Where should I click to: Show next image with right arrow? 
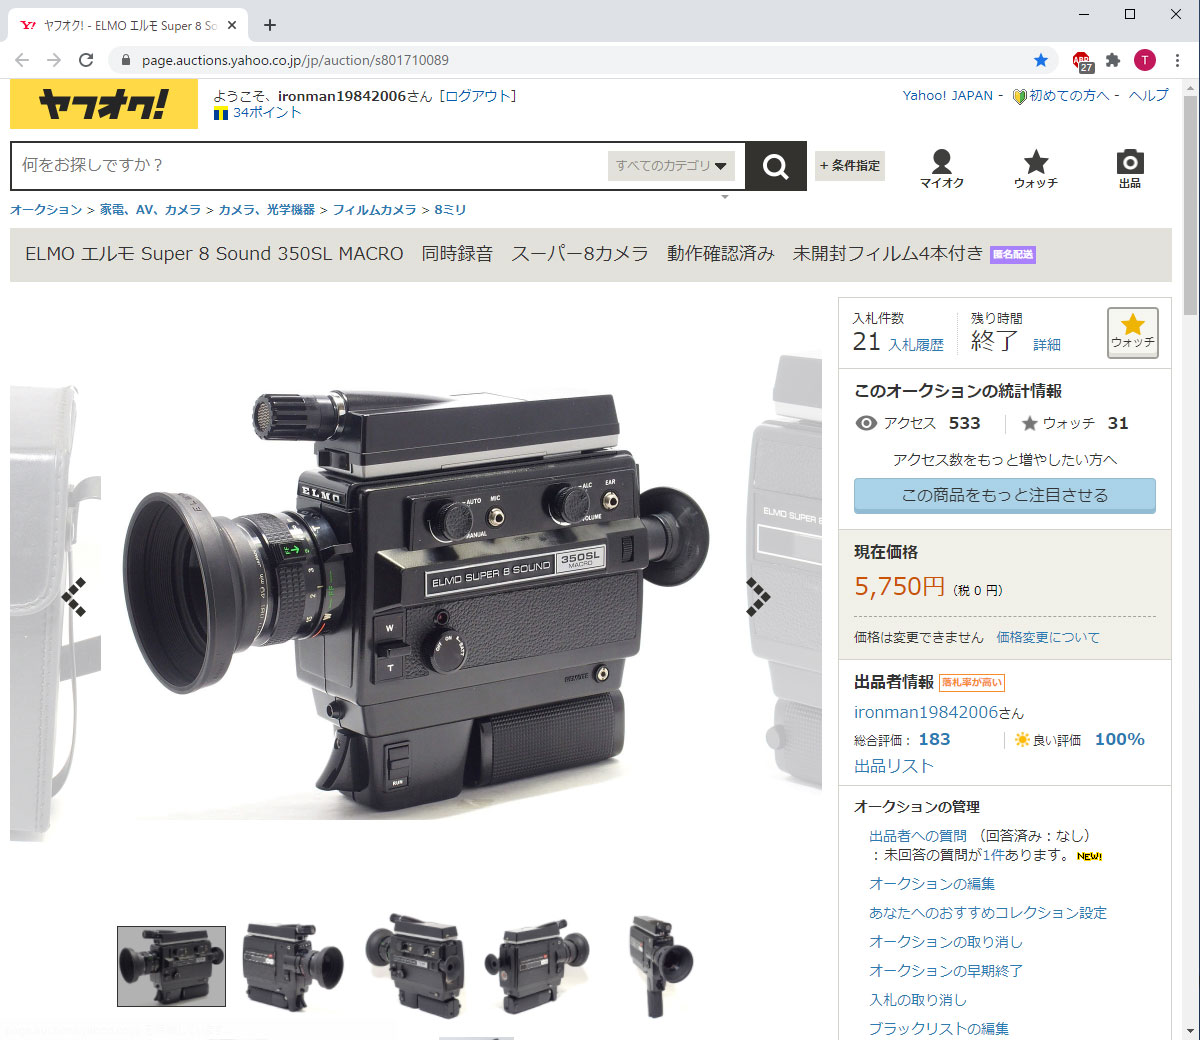758,597
